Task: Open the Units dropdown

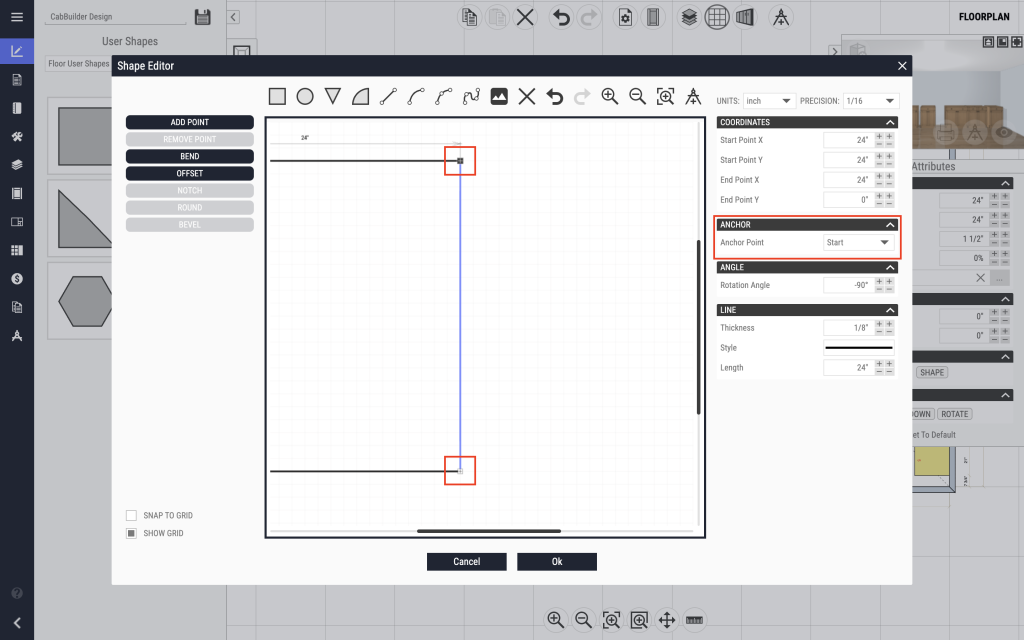Action: pyautogui.click(x=769, y=101)
